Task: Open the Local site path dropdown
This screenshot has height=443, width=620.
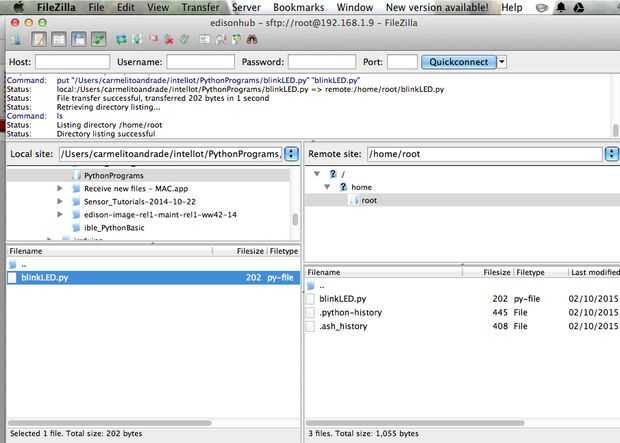Action: (x=291, y=154)
